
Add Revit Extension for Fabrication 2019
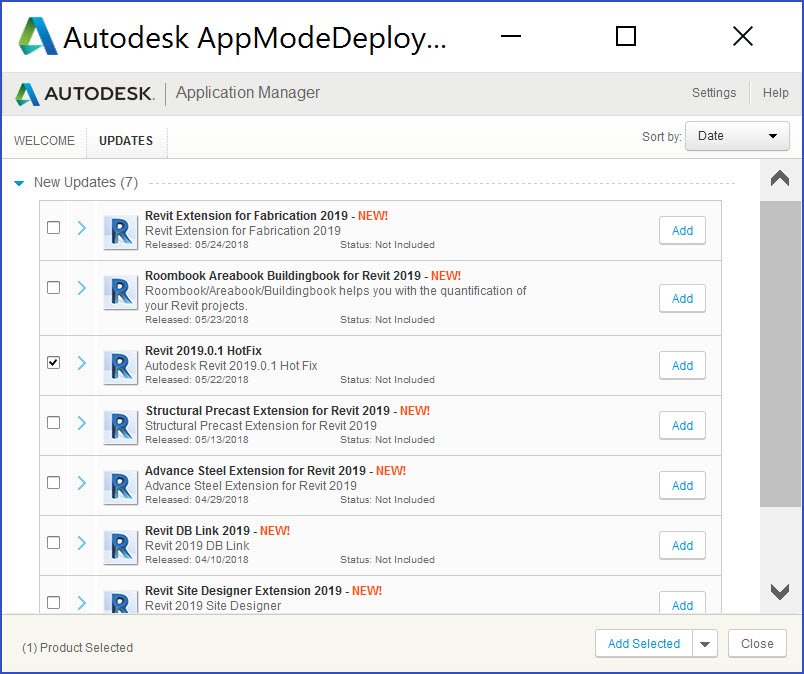(682, 231)
